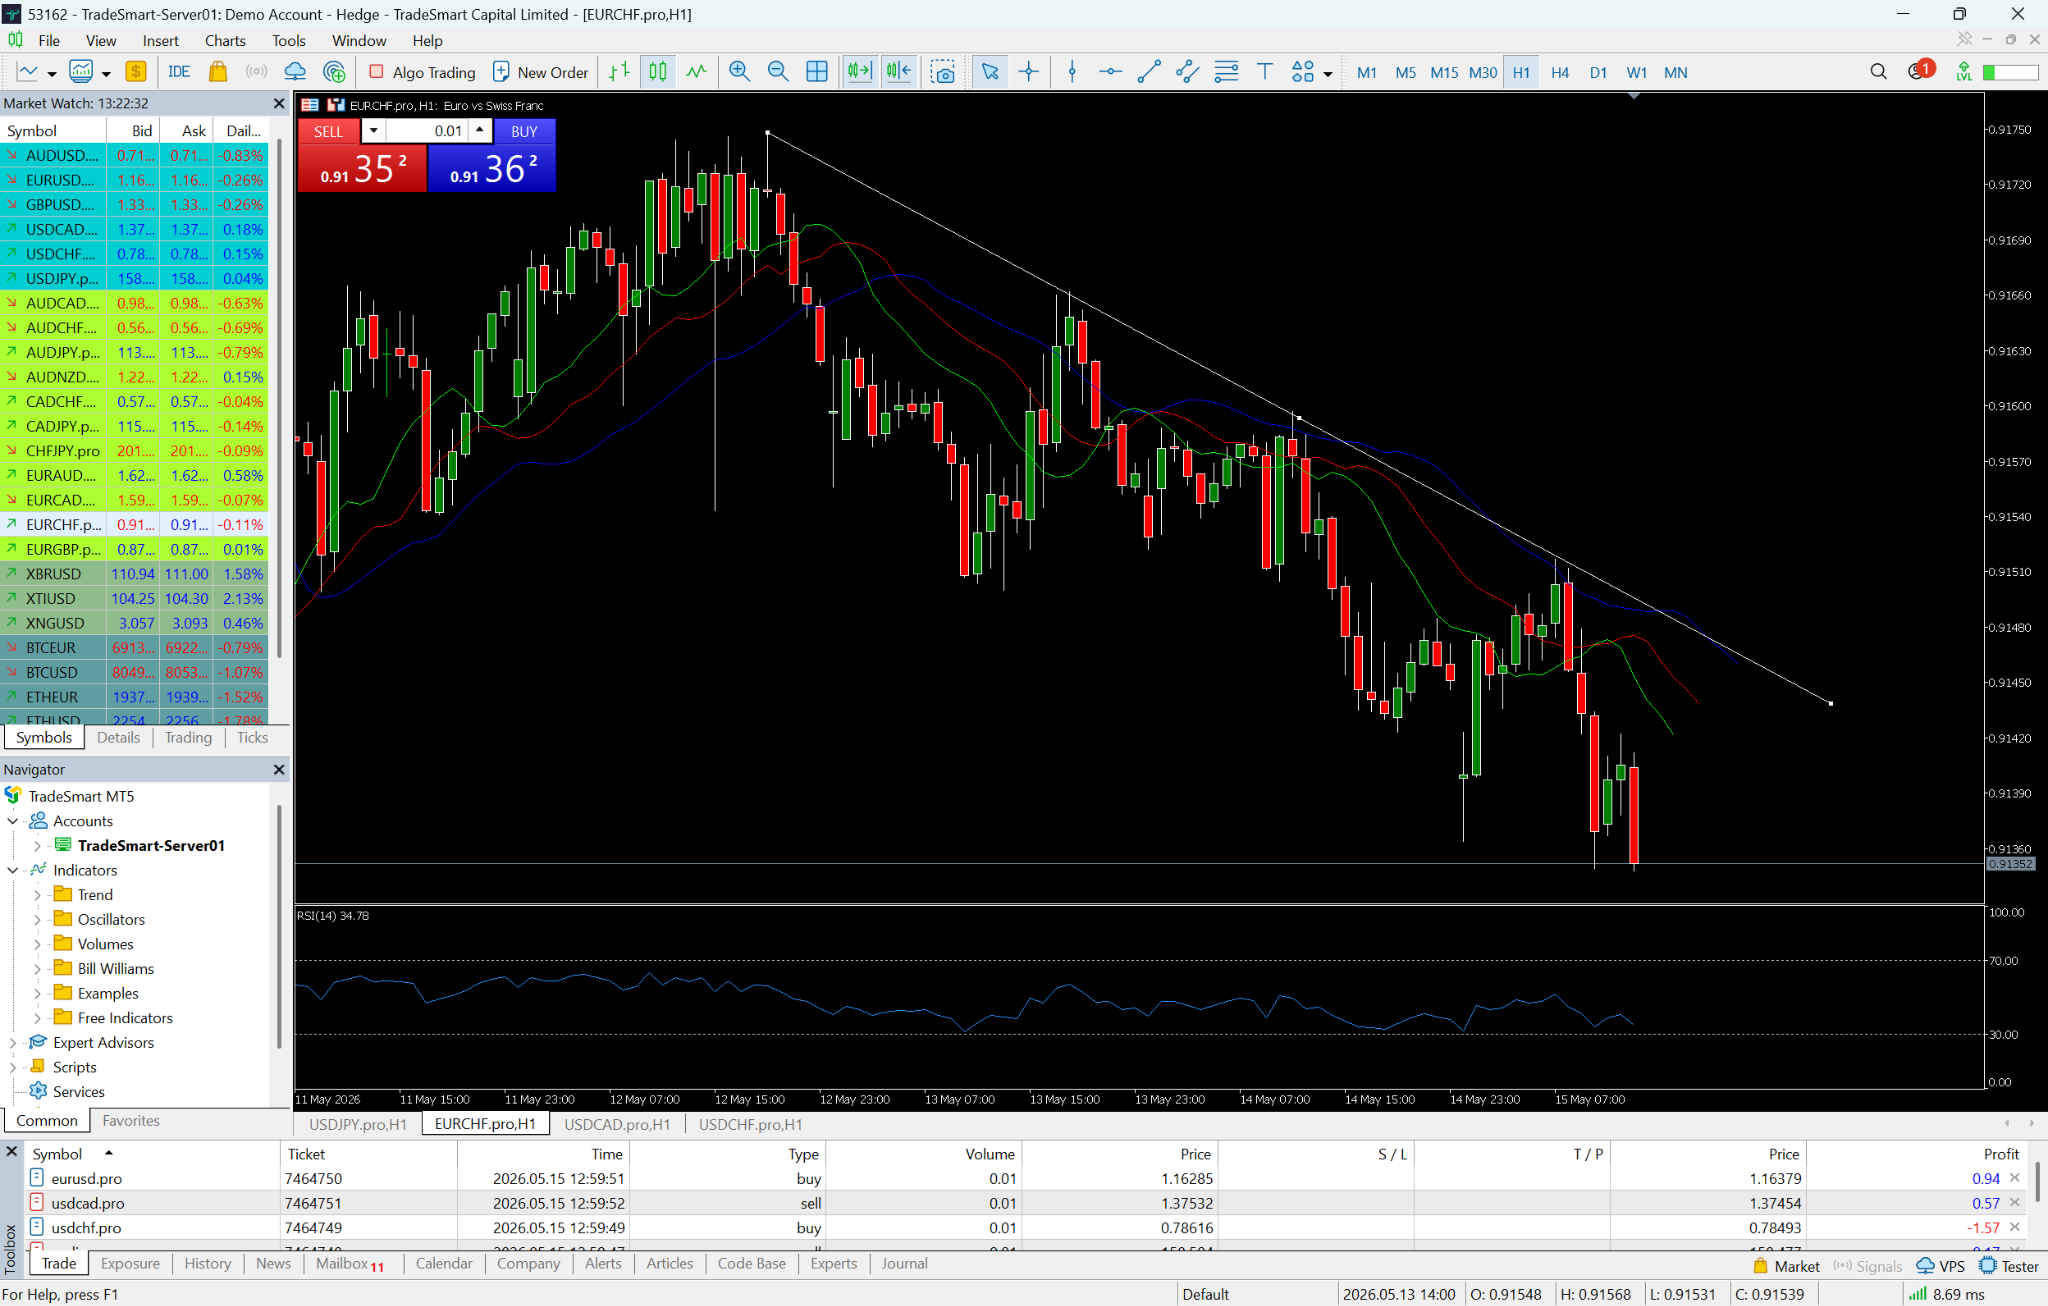Zoom in on the chart

(x=739, y=72)
